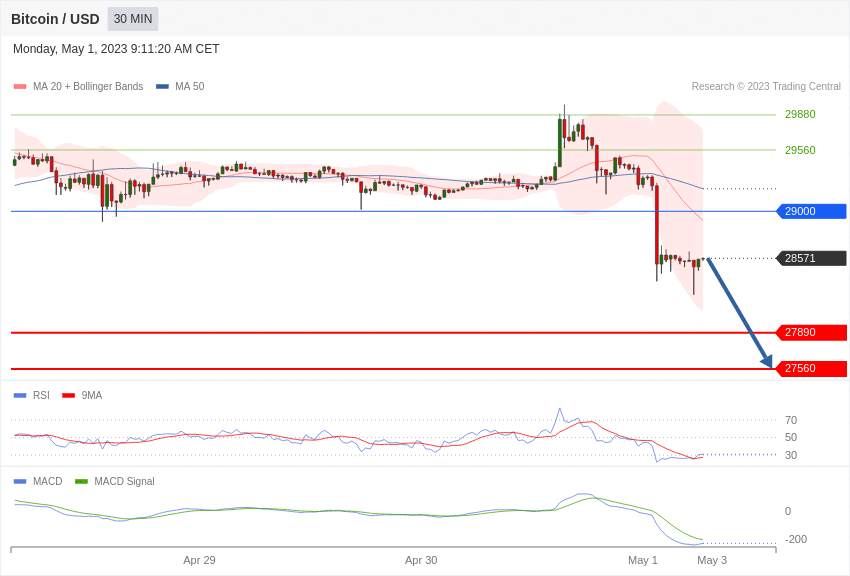This screenshot has width=850, height=576.
Task: Click the 29560 resistance level label
Action: (800, 150)
